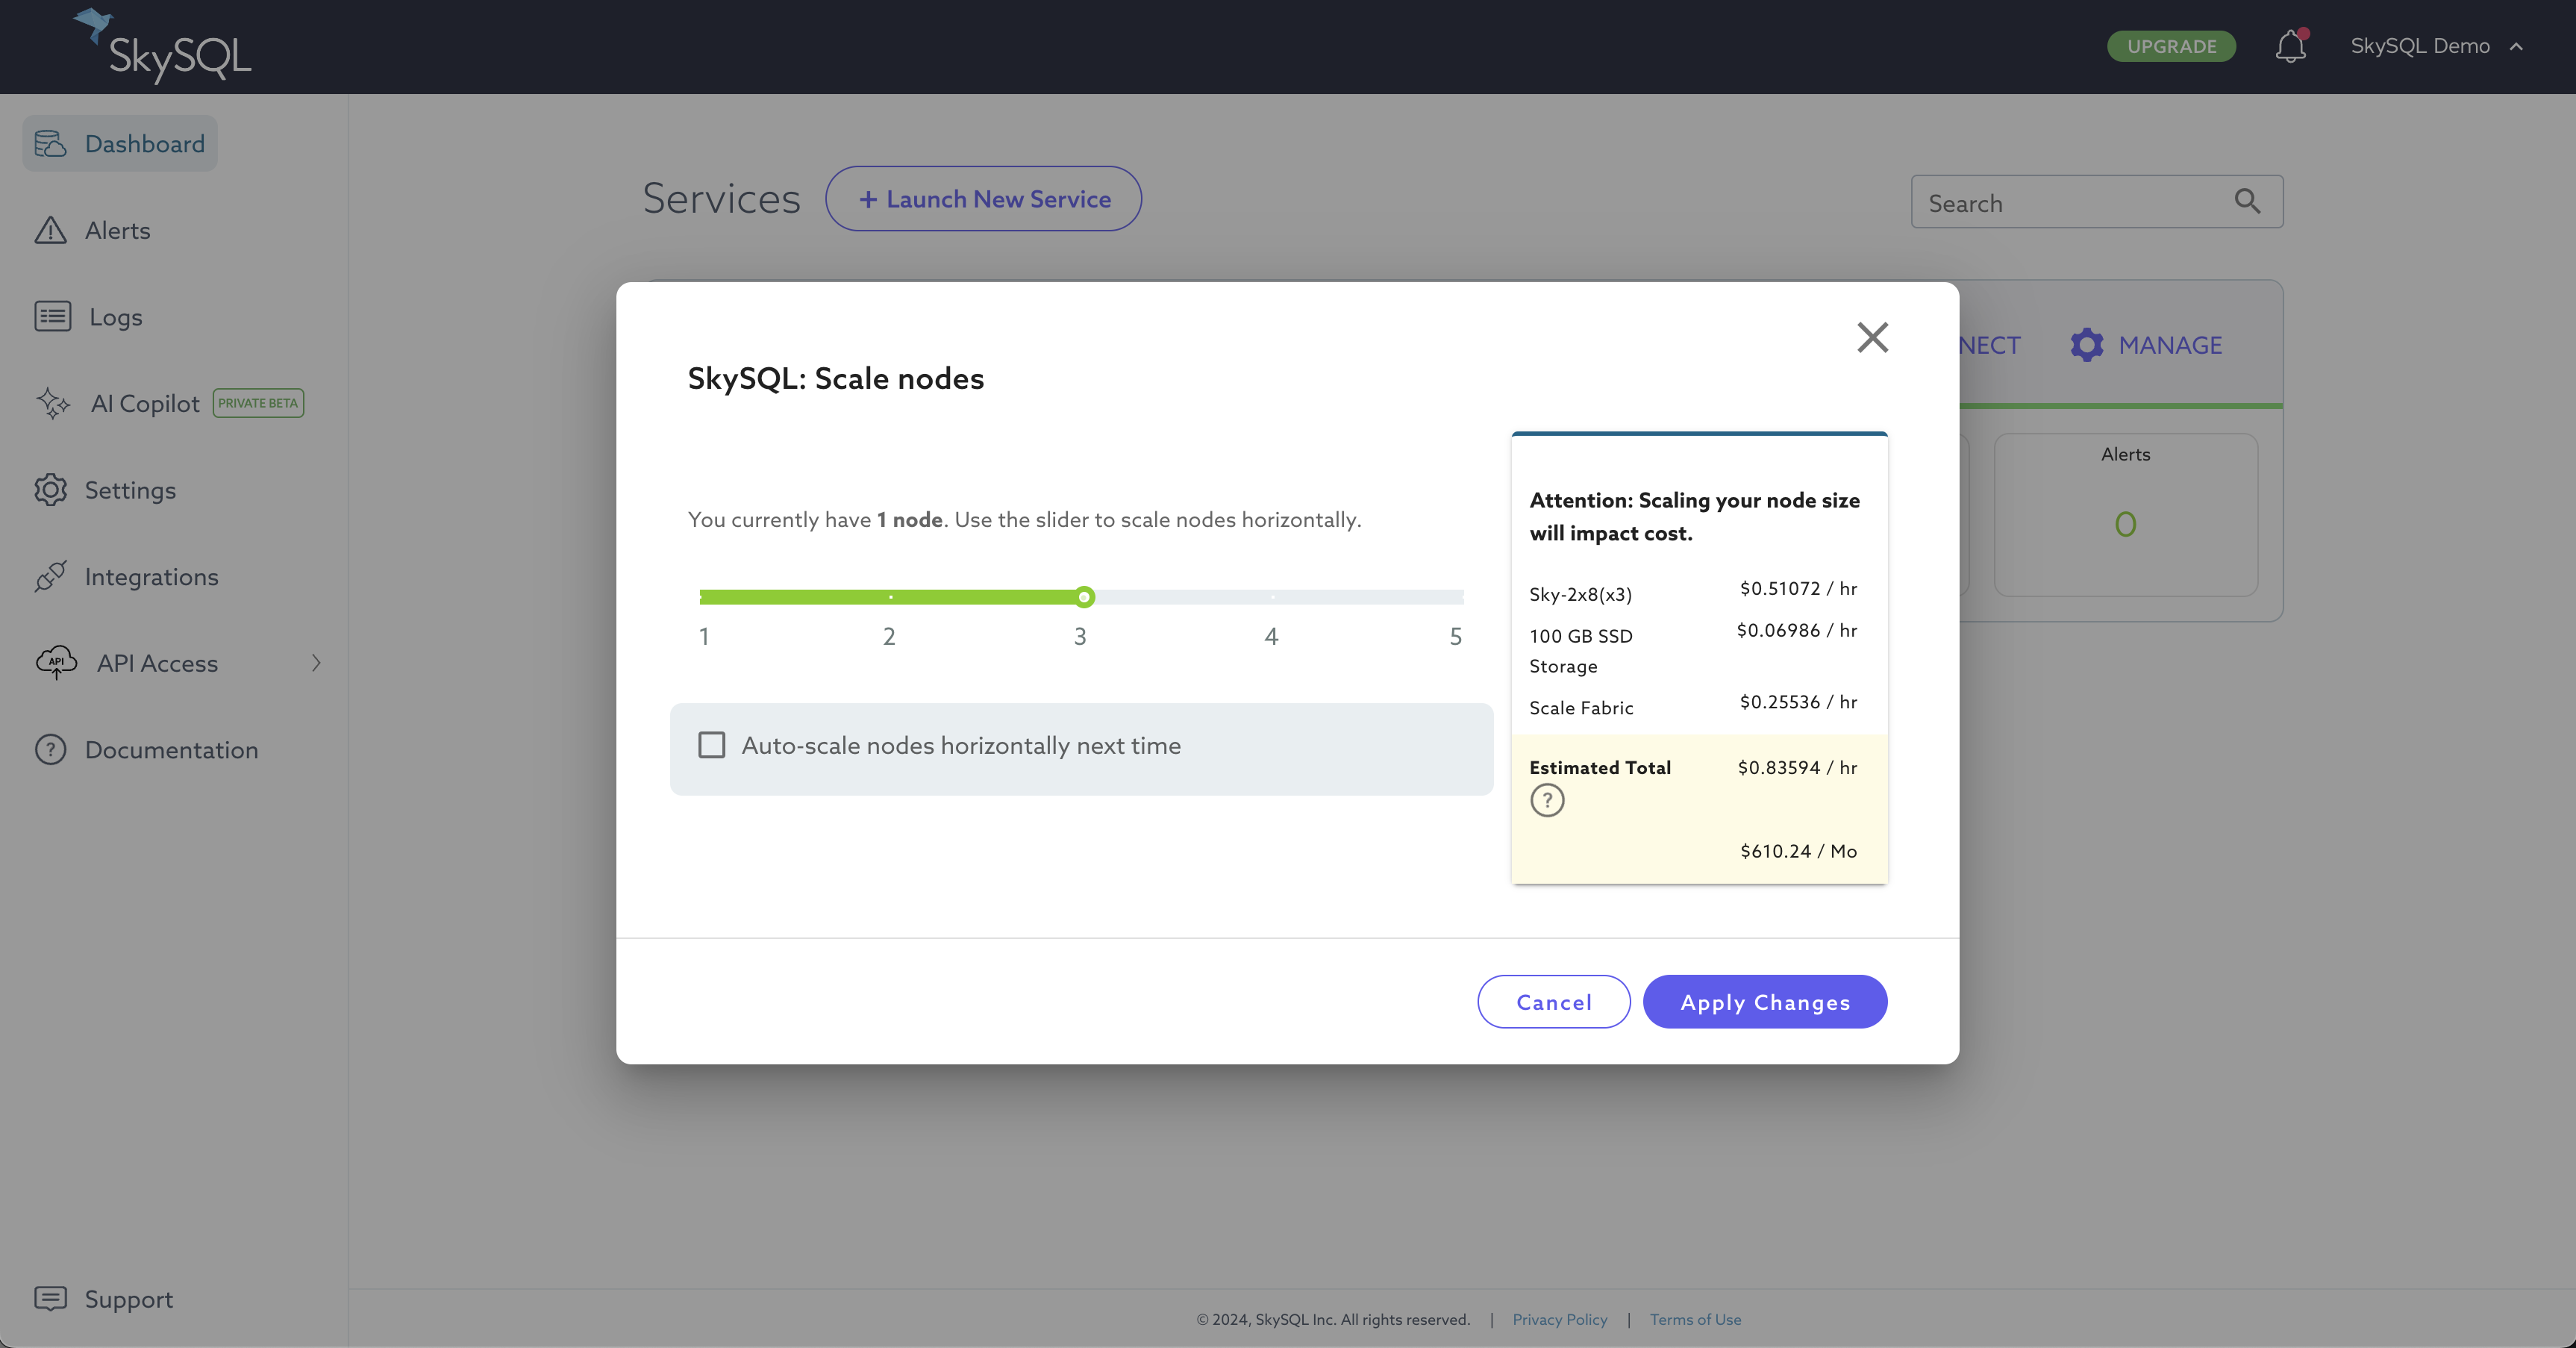Click the Integrations plug icon

(x=50, y=576)
